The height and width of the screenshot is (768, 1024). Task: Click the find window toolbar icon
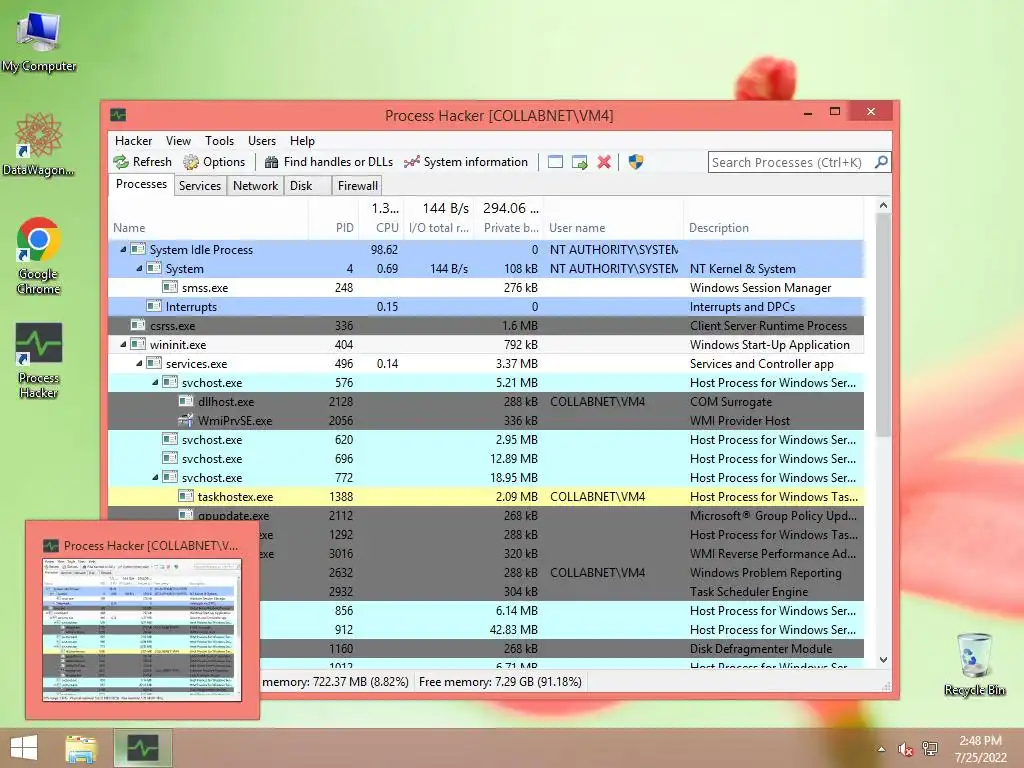coord(555,162)
